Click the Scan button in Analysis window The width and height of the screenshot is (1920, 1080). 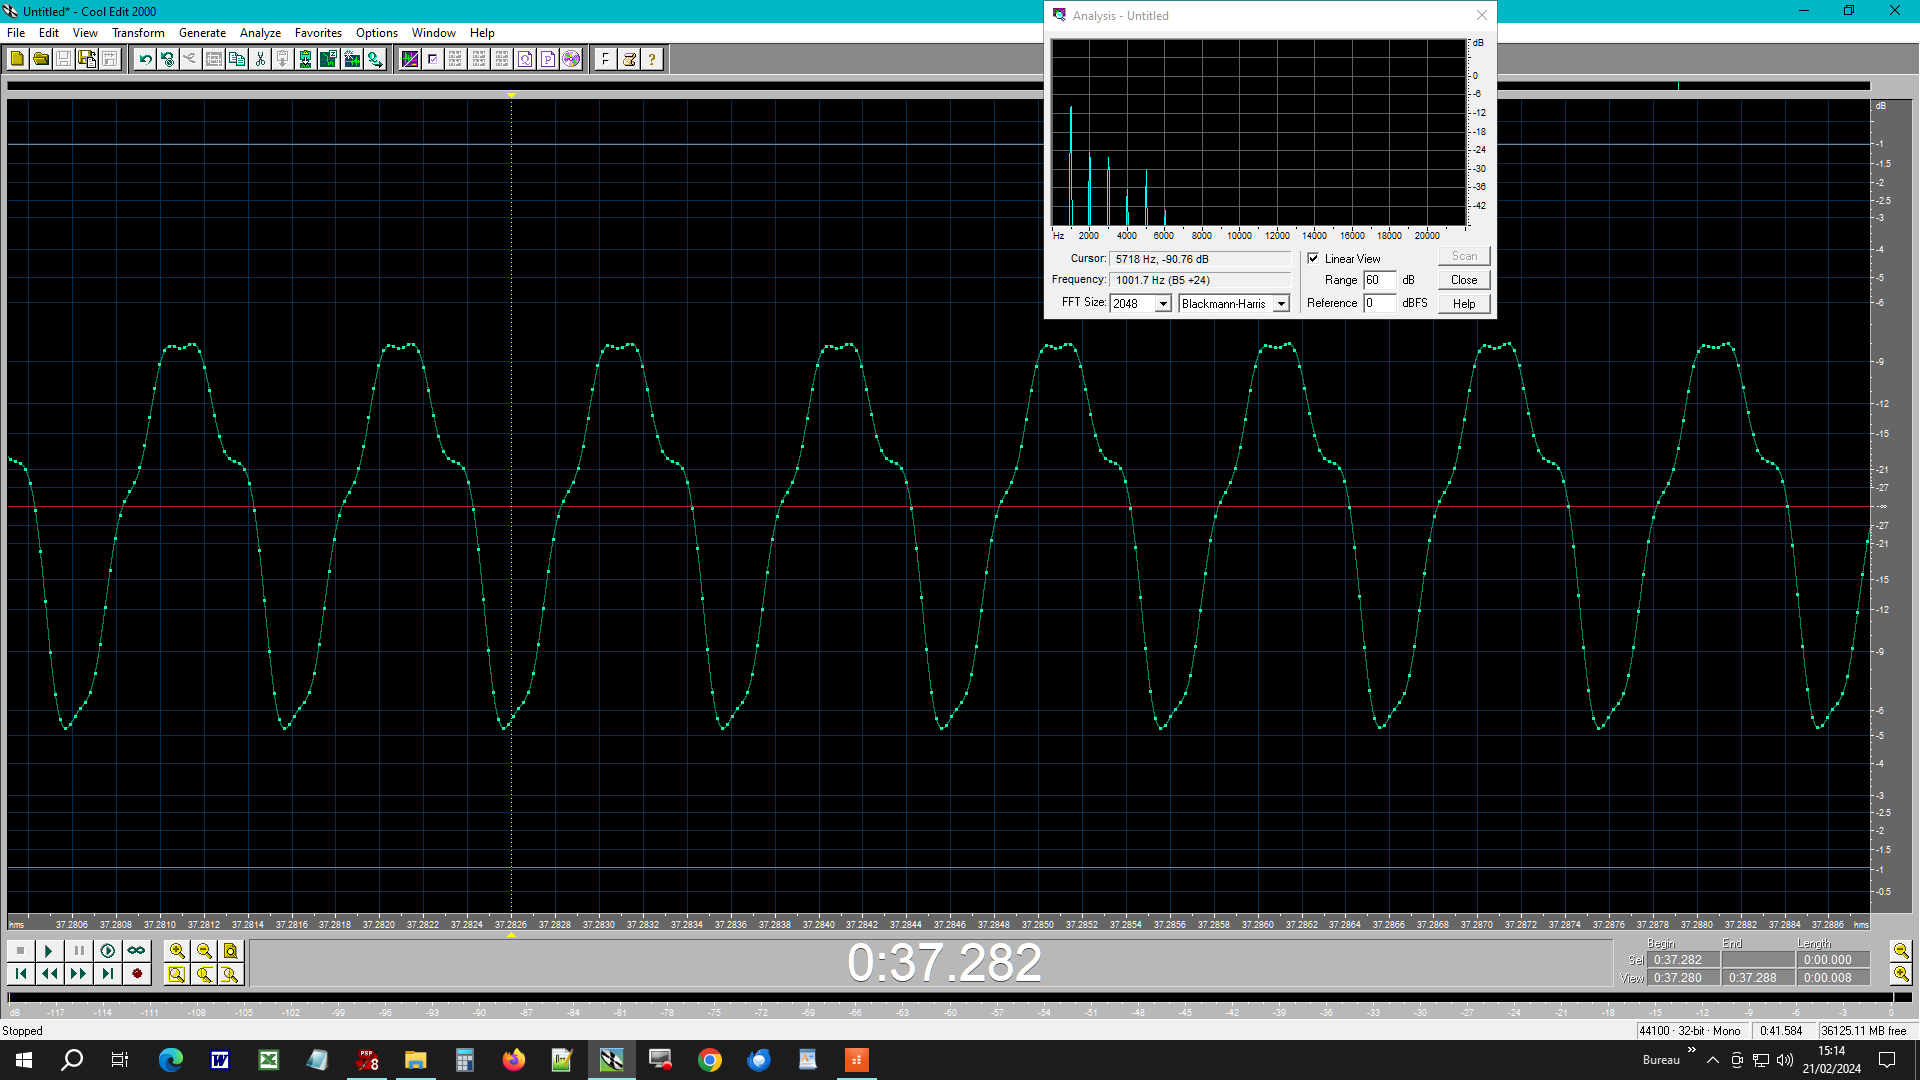[x=1464, y=256]
